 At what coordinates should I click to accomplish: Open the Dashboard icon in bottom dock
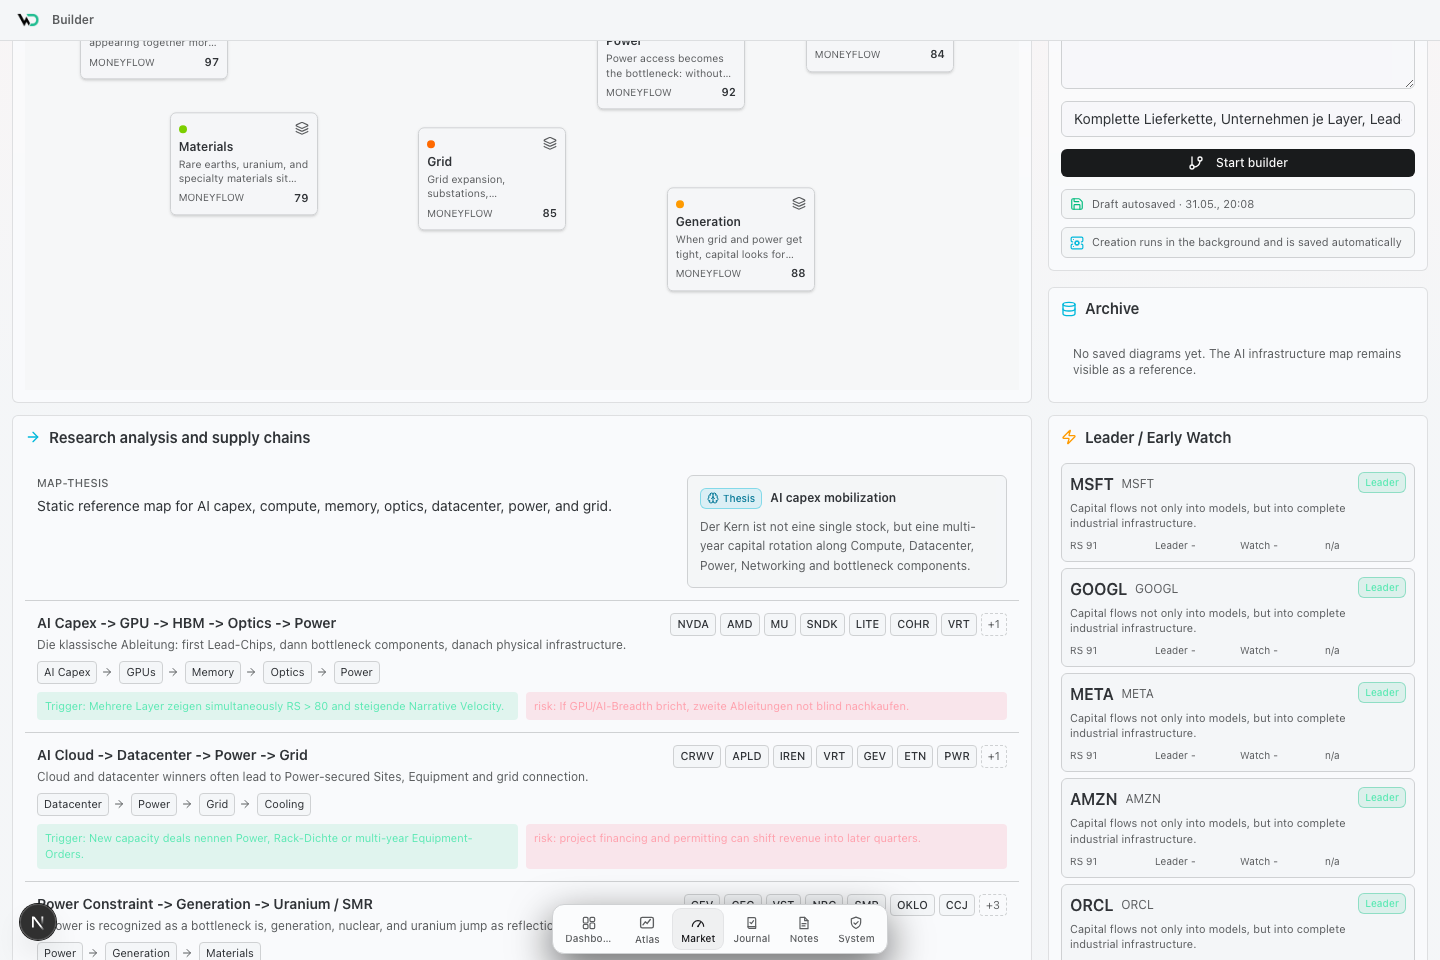[588, 930]
